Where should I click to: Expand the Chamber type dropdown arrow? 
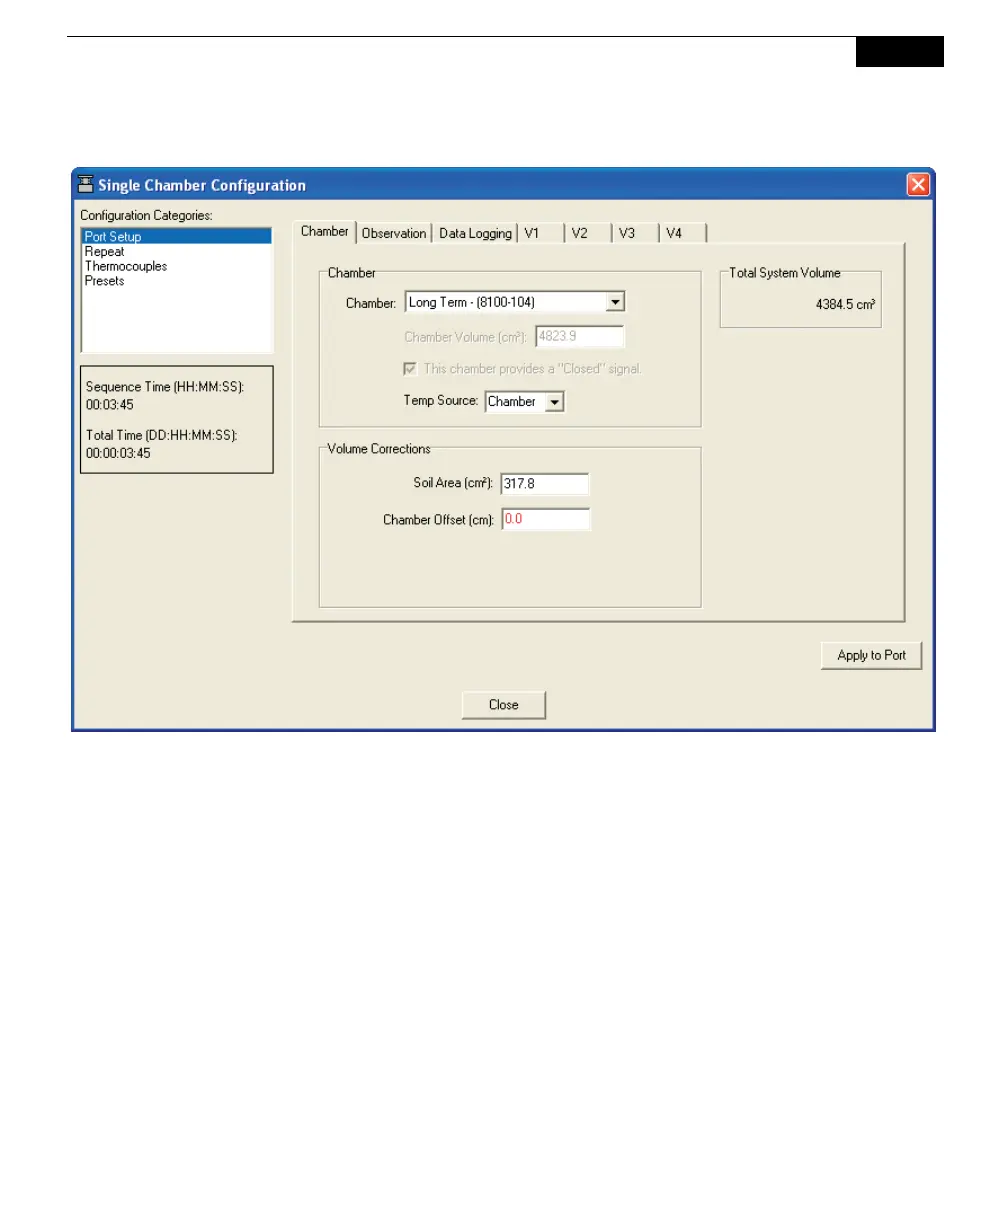(x=615, y=302)
